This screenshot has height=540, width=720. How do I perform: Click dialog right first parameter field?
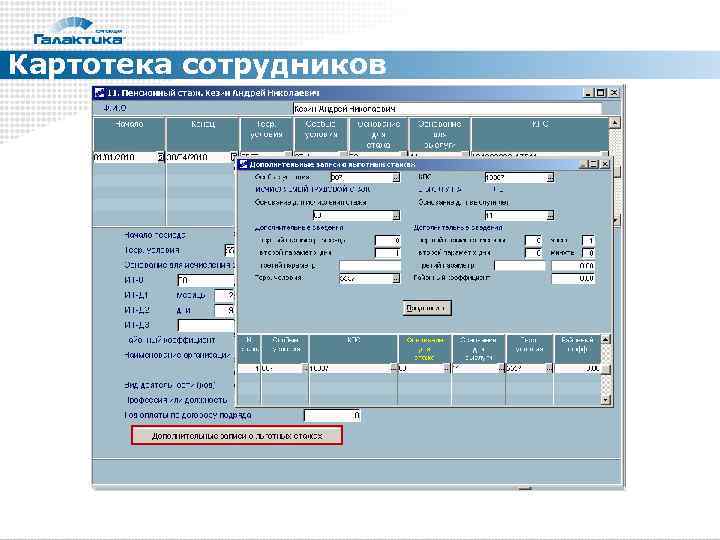(x=533, y=240)
